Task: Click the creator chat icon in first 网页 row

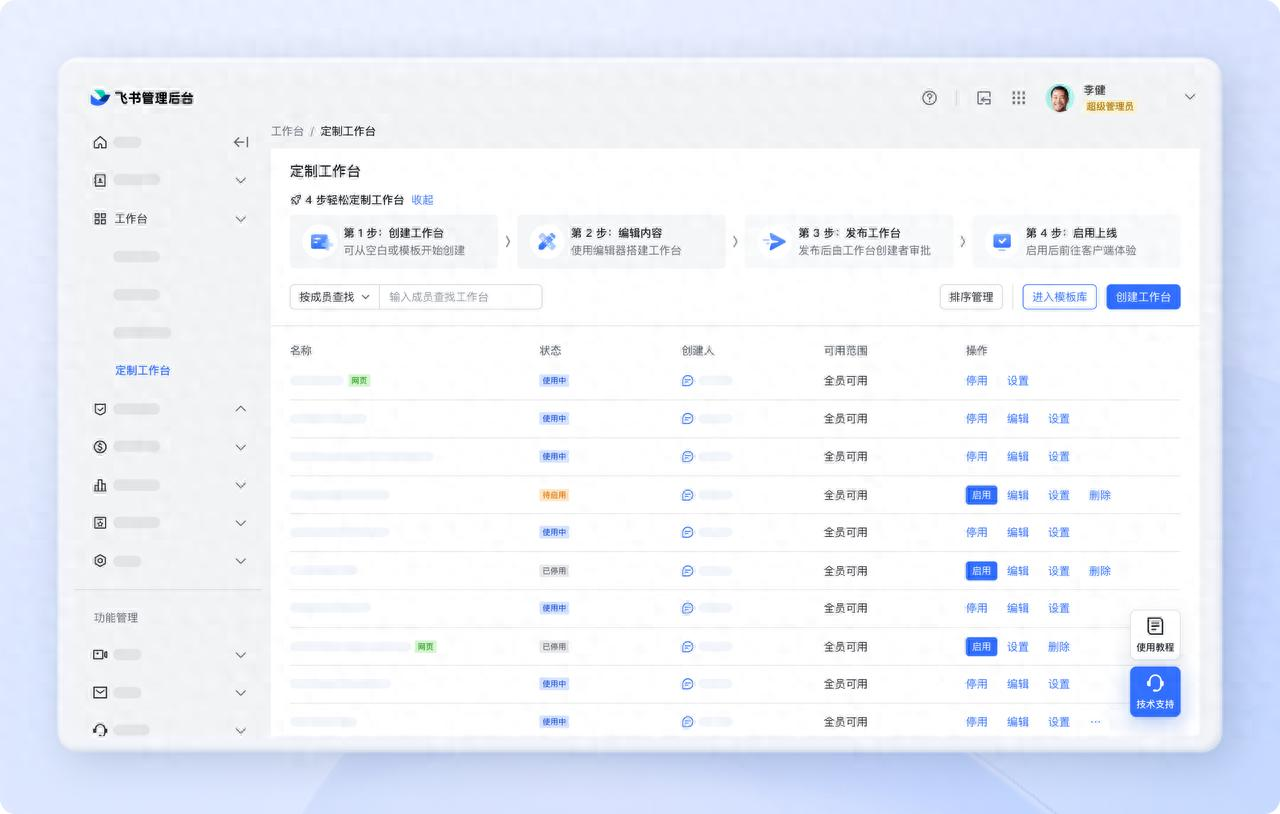Action: coord(687,381)
